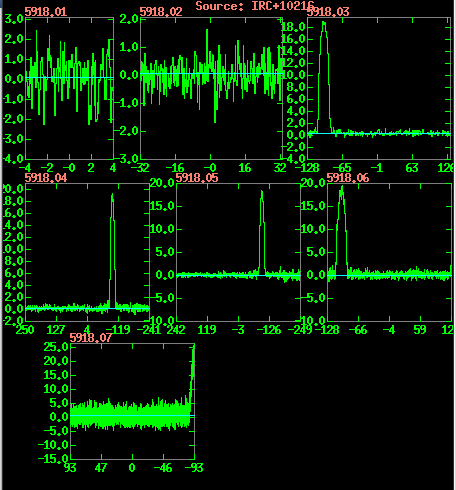Click x-axis value -16 under plot 5918.02
Viewport: 456px width, 490px height.
[175, 168]
